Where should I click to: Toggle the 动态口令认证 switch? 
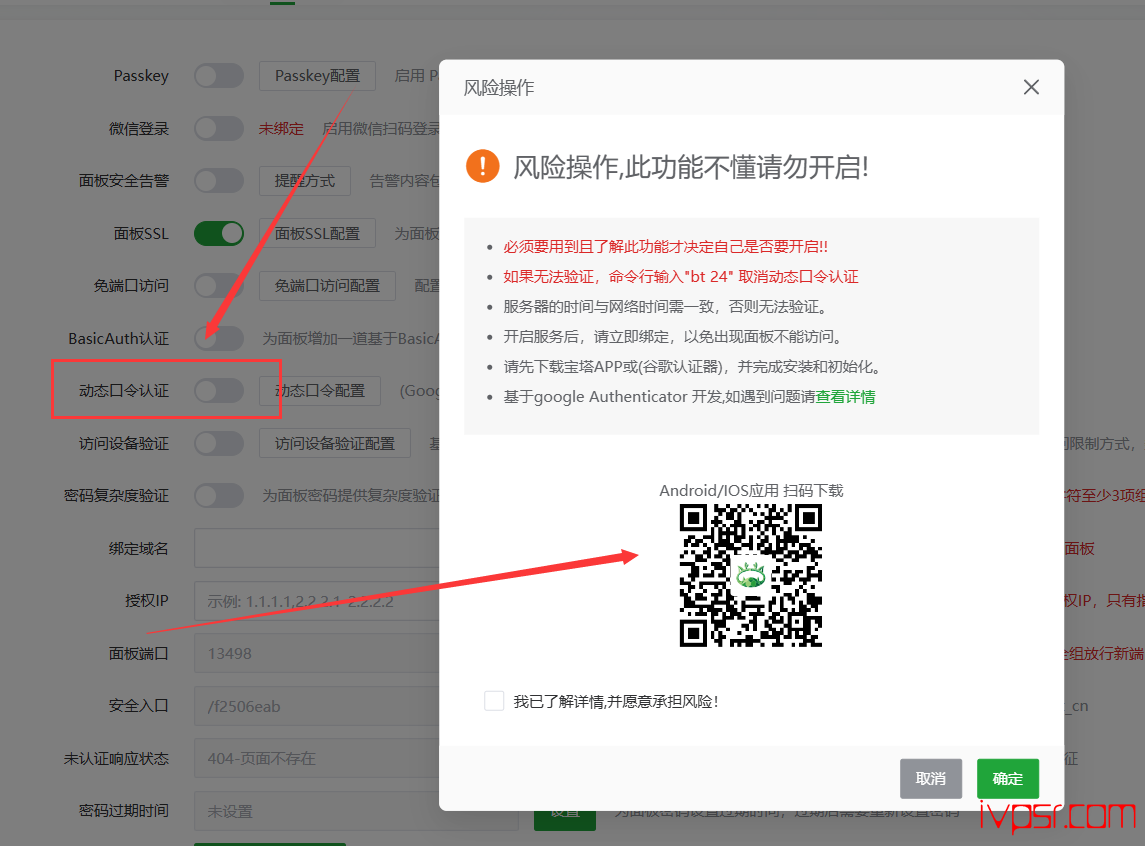click(219, 391)
